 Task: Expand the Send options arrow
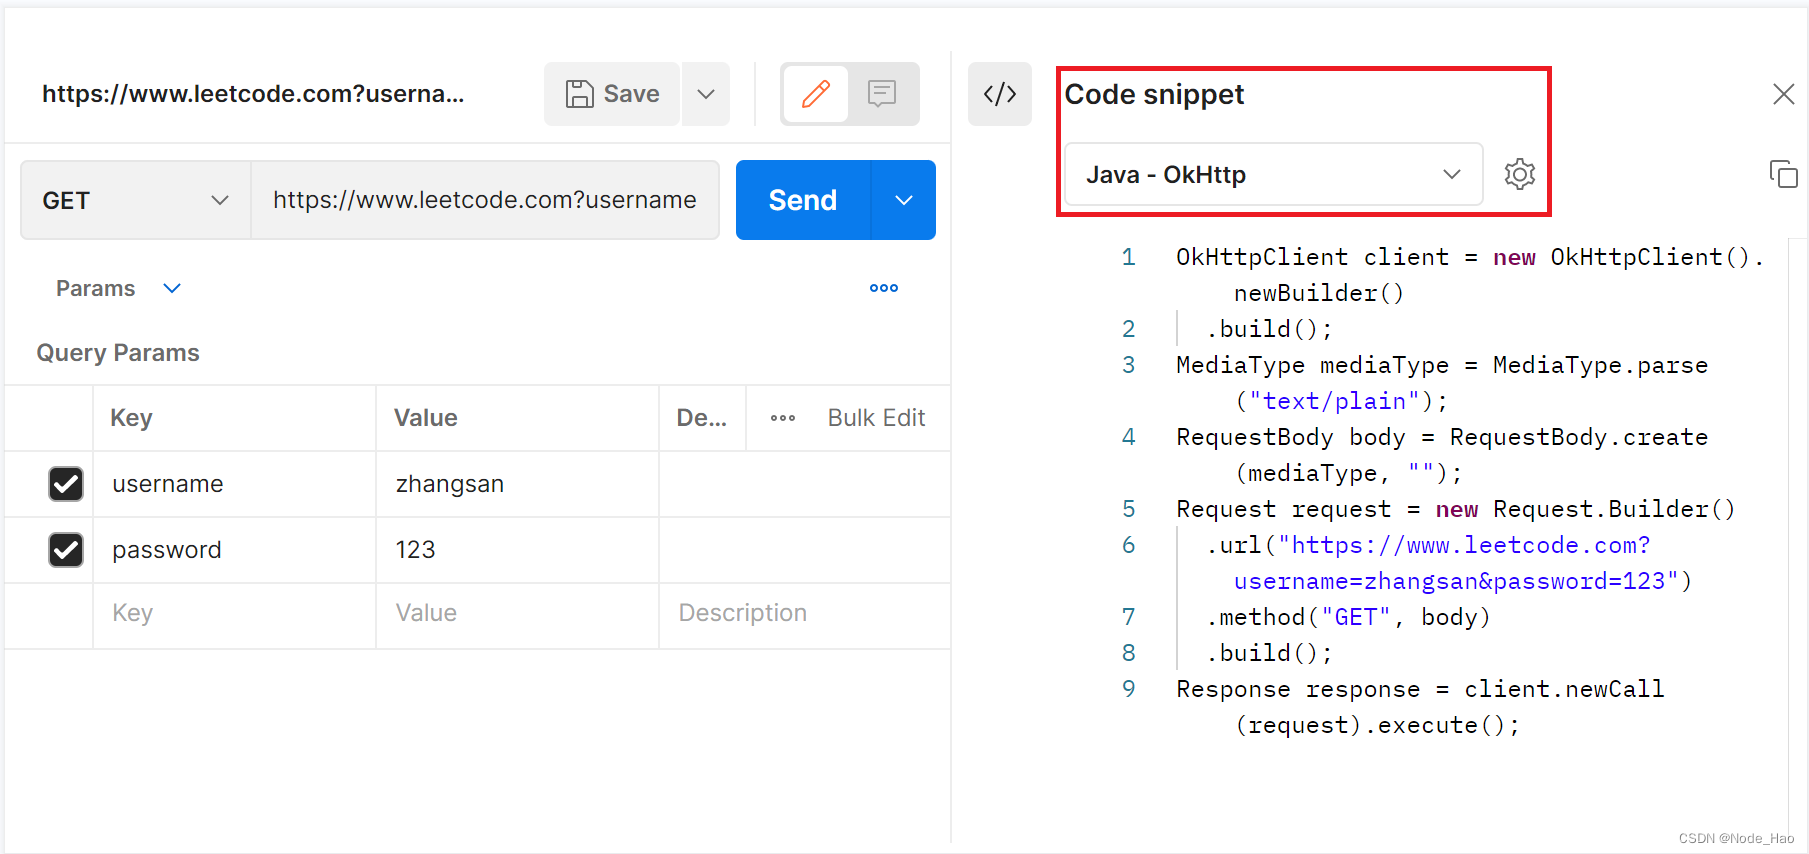coord(904,200)
